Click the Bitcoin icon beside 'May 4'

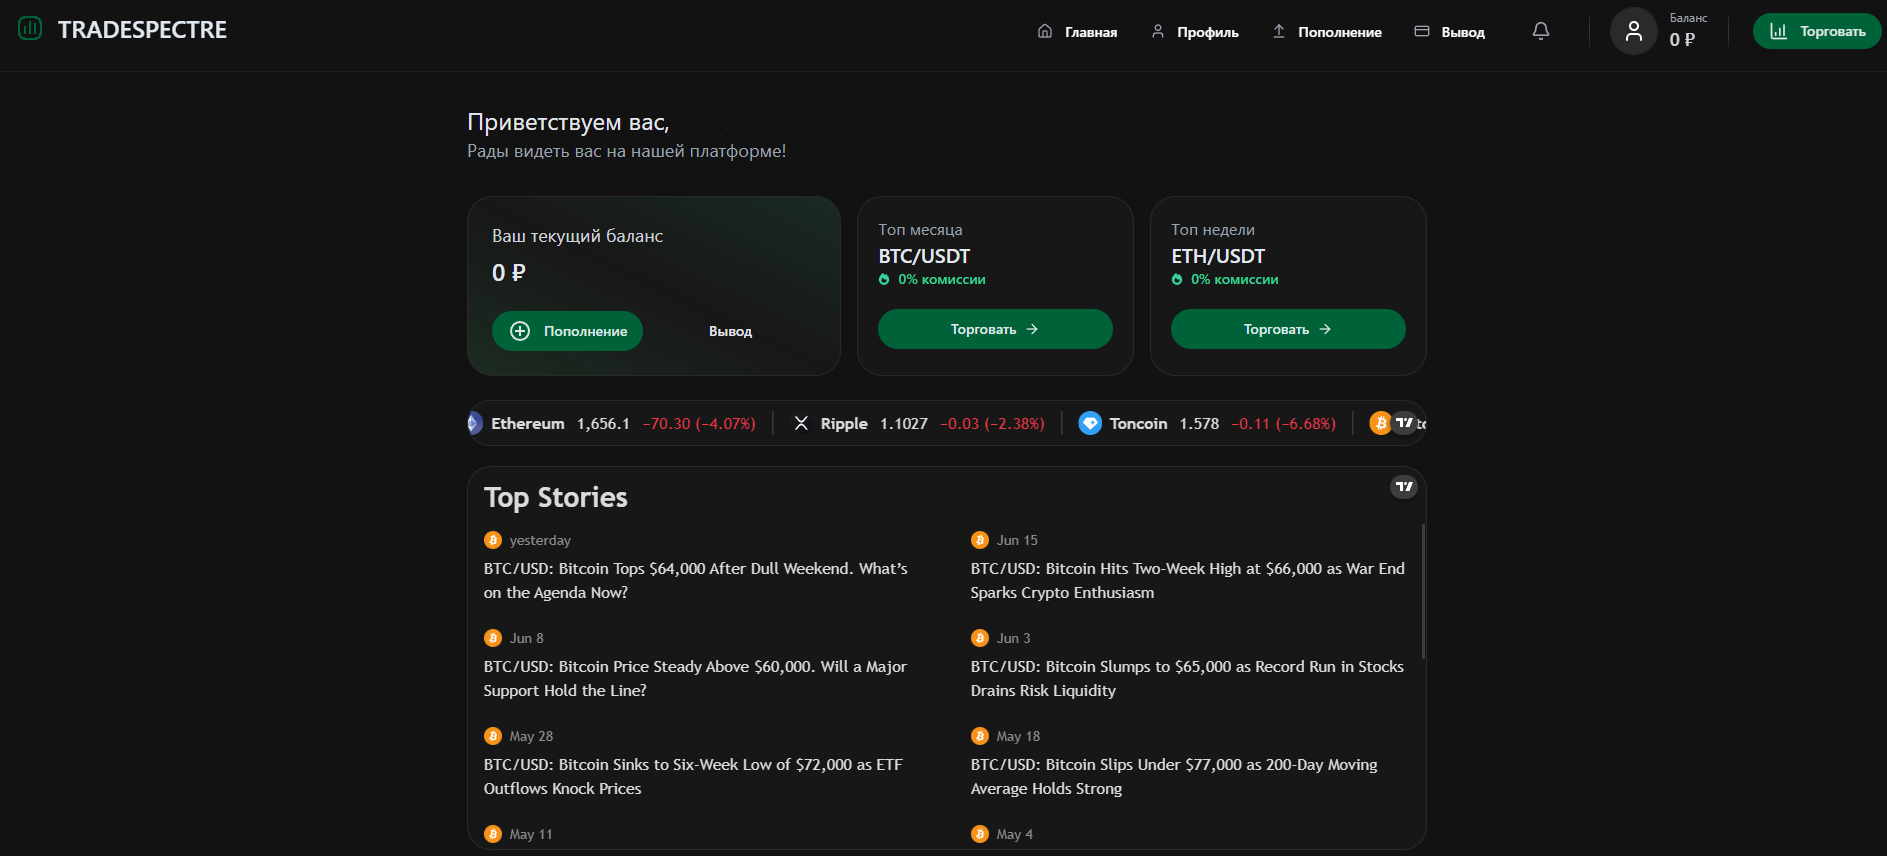click(980, 834)
